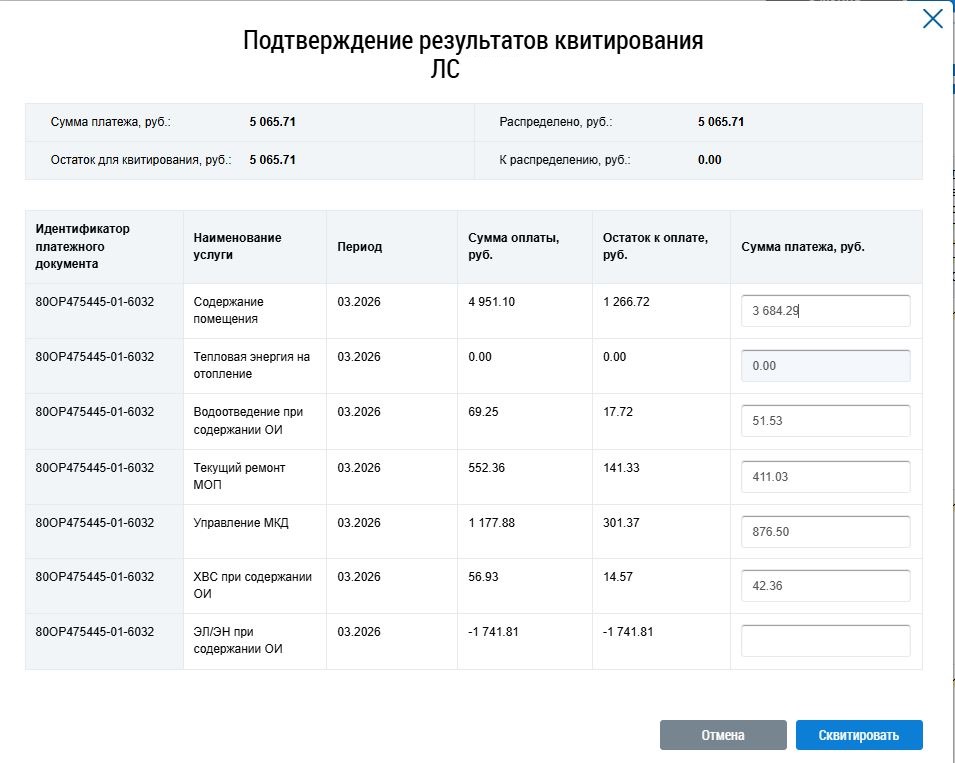Select service name Управление МКД
The image size is (955, 763).
point(241,522)
